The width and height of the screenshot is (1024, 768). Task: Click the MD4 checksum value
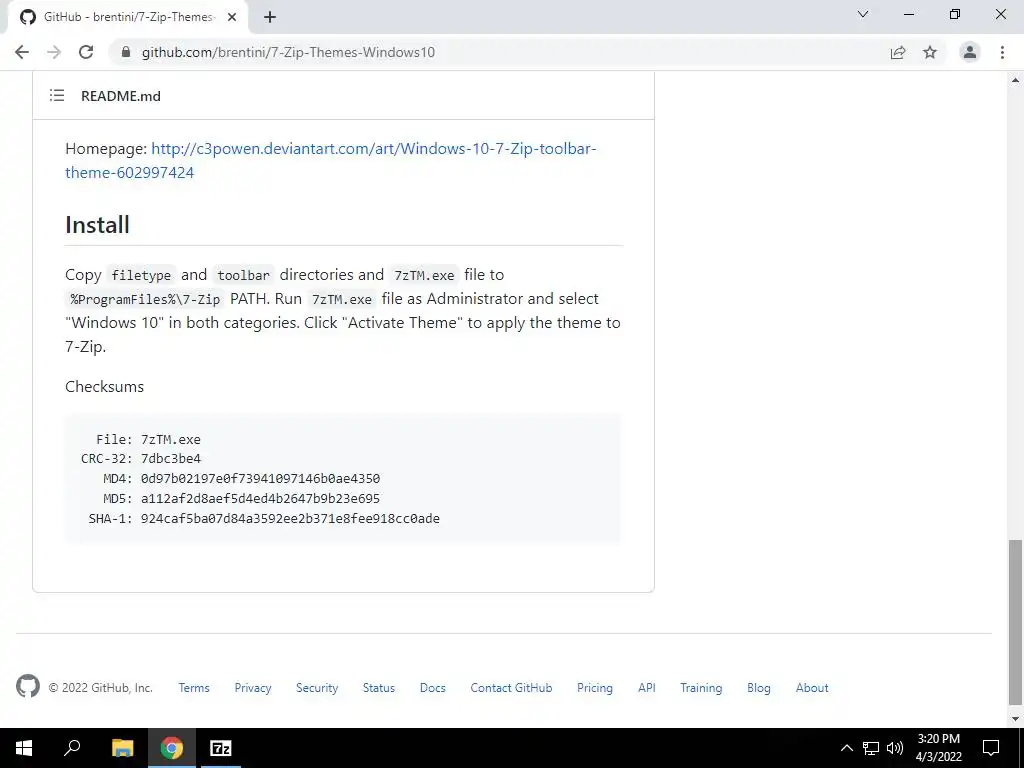261,479
